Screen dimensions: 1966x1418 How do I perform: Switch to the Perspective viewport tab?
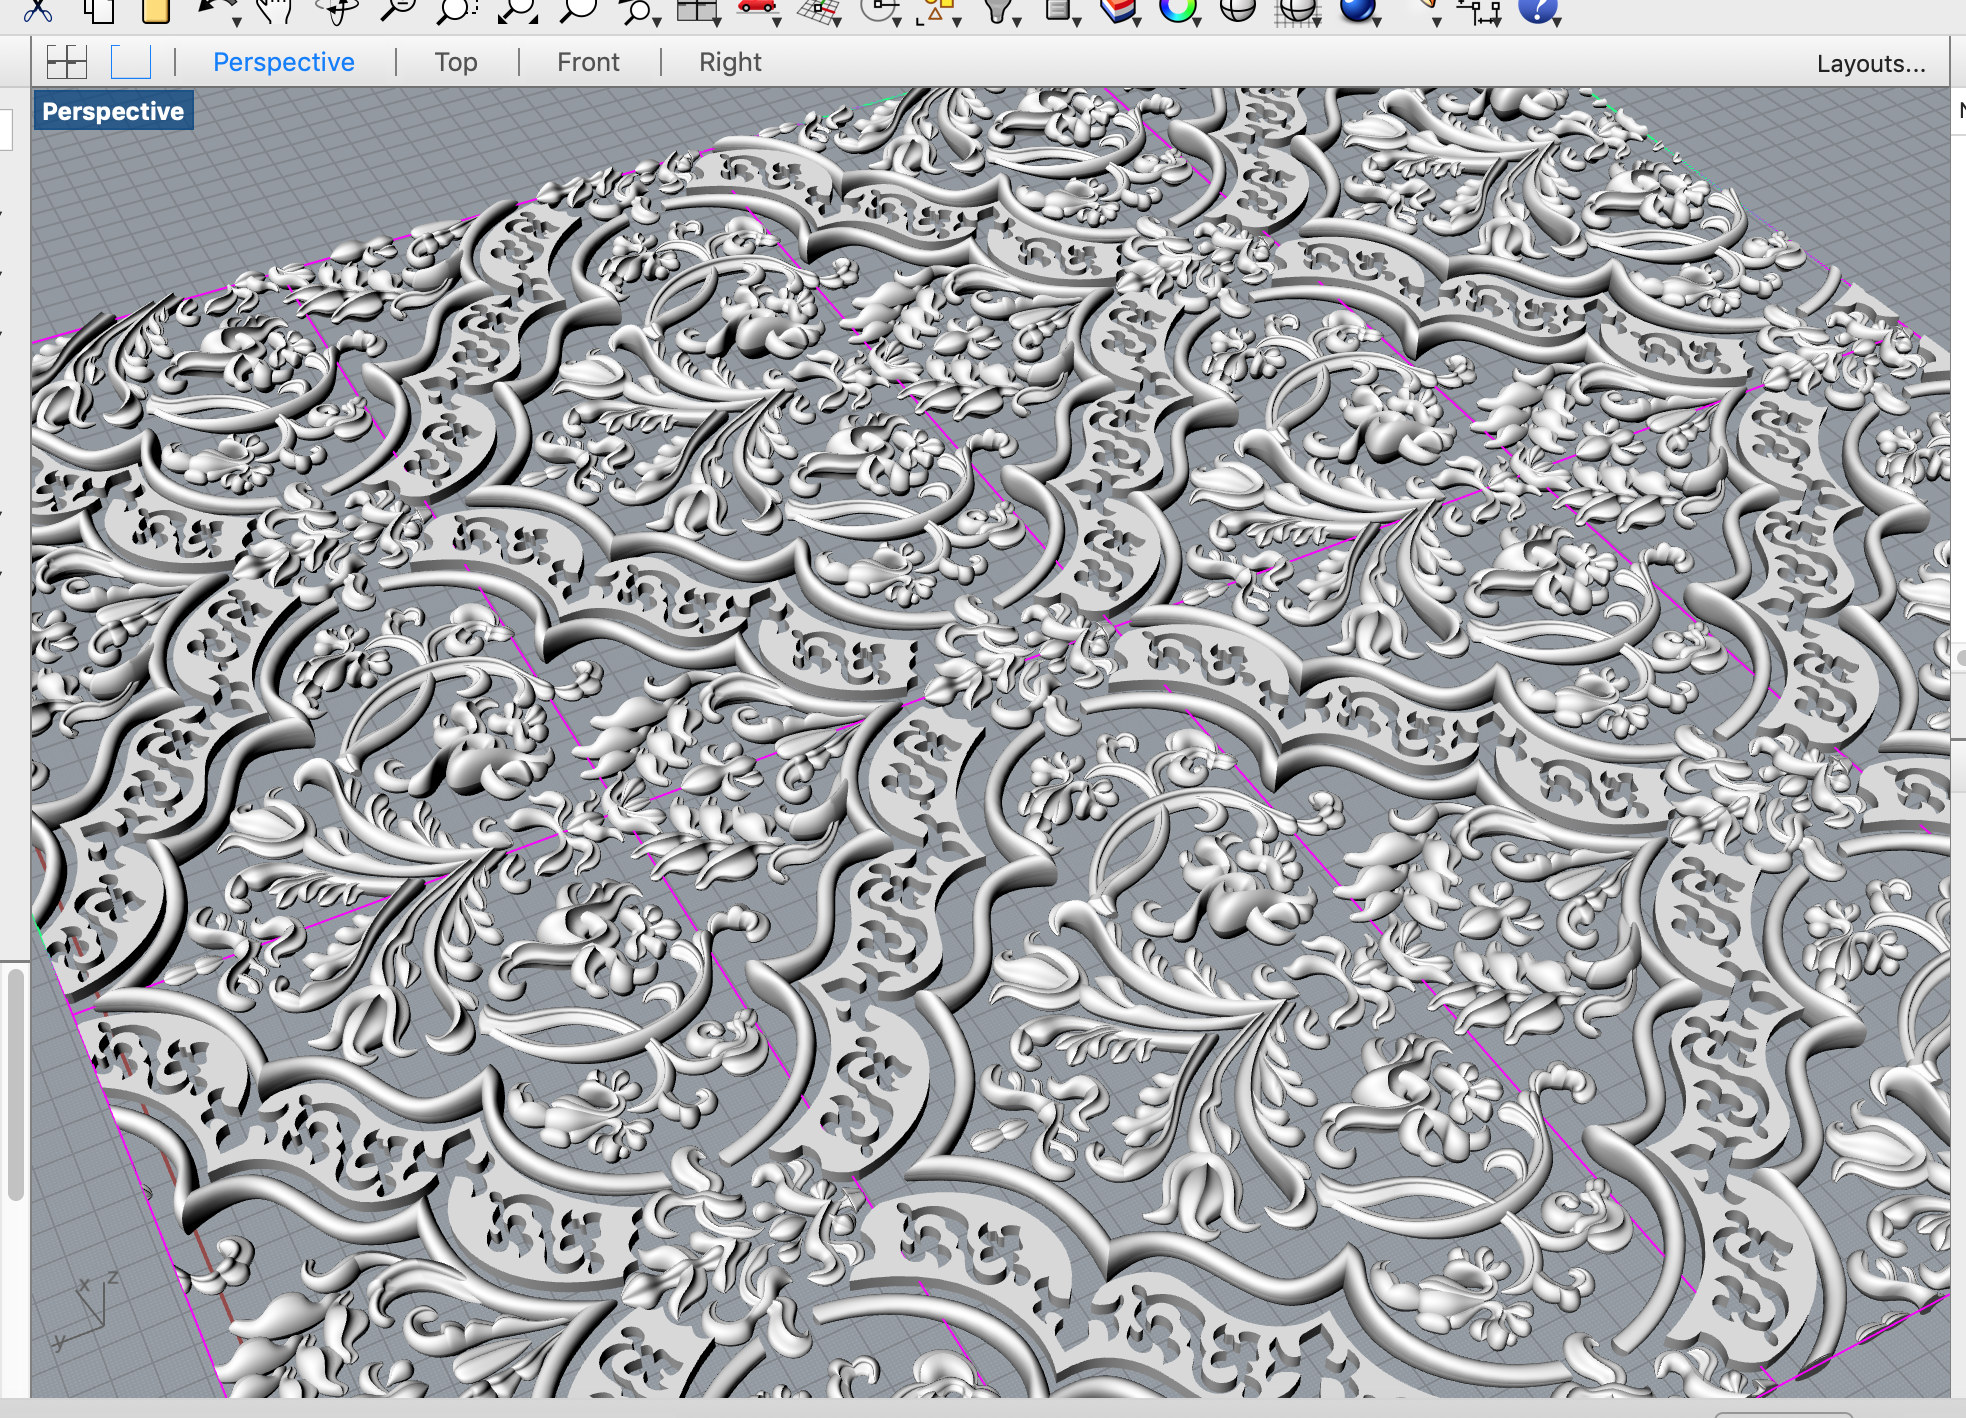point(284,62)
